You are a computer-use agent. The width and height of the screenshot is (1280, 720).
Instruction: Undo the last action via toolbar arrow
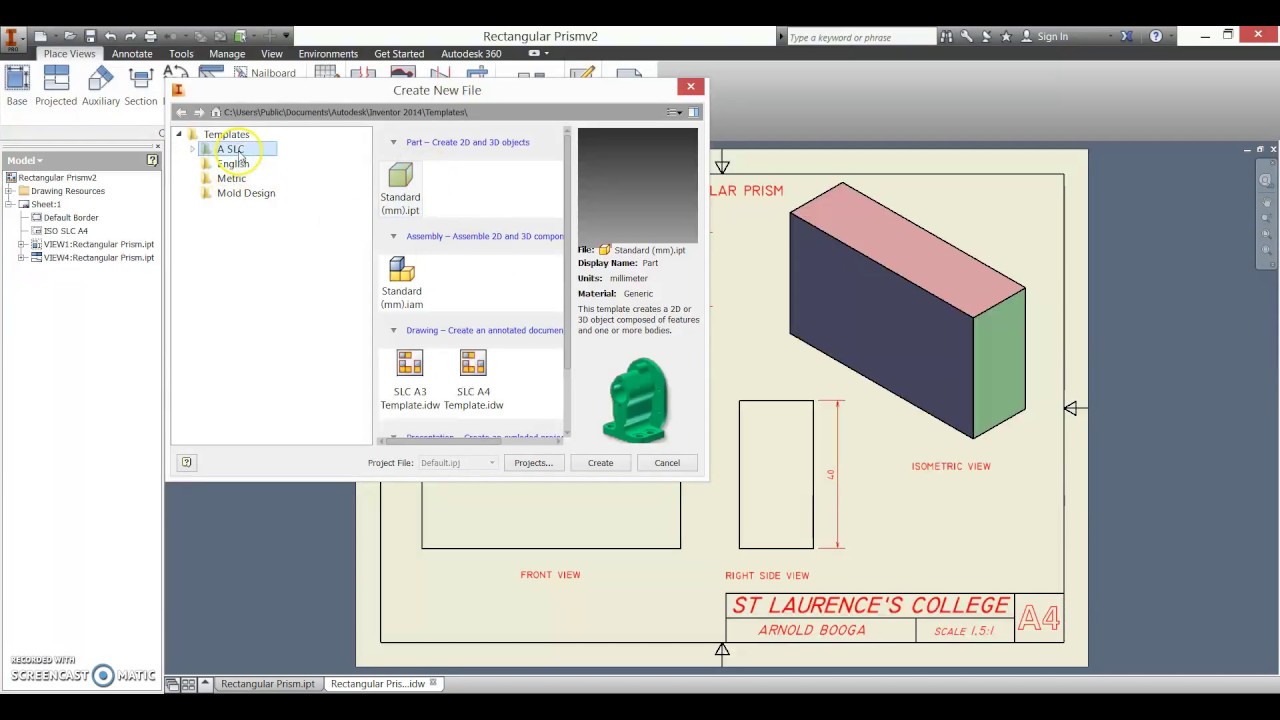click(x=110, y=36)
